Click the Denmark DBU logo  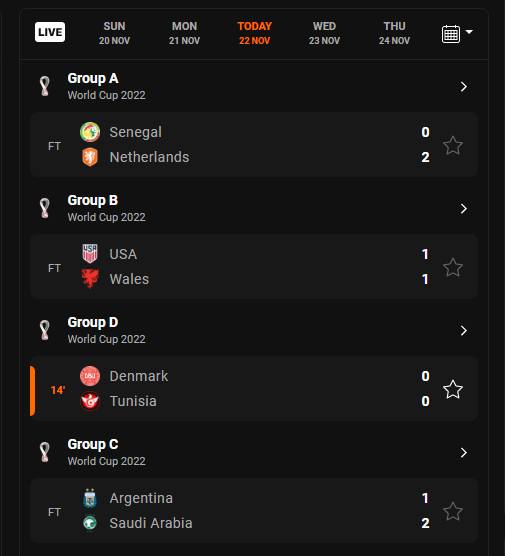pos(90,376)
